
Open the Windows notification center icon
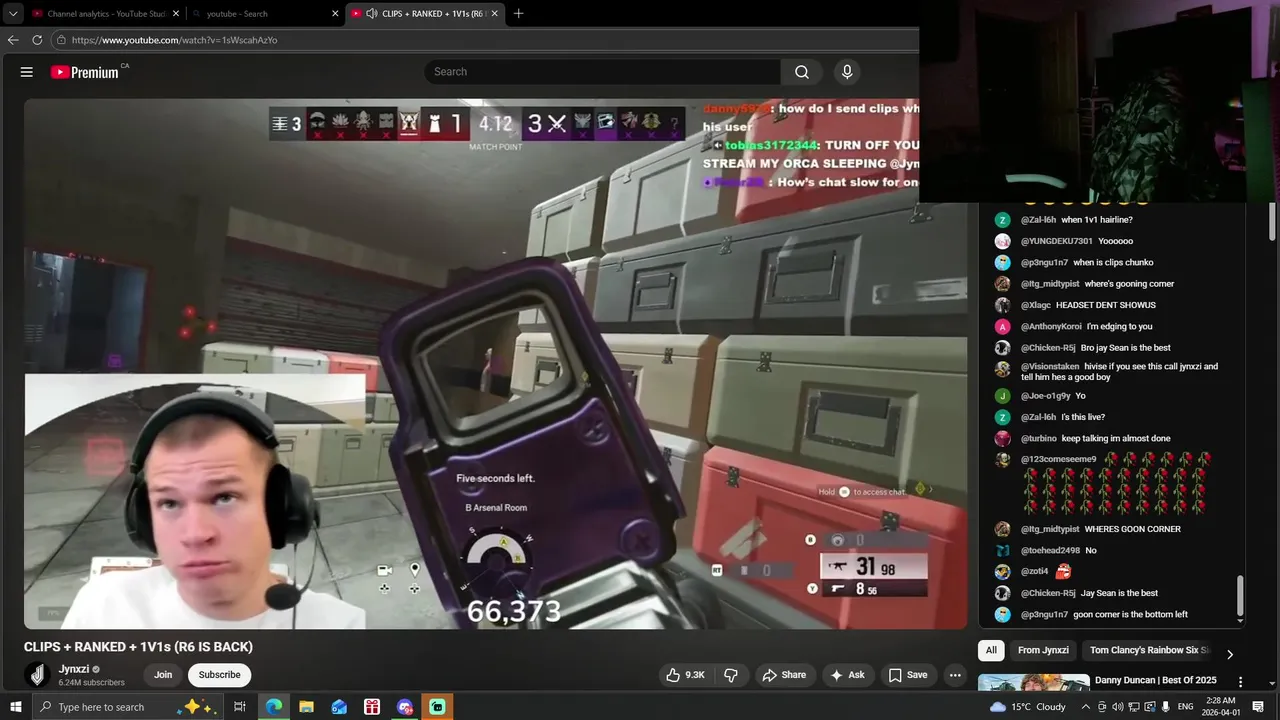[1259, 707]
